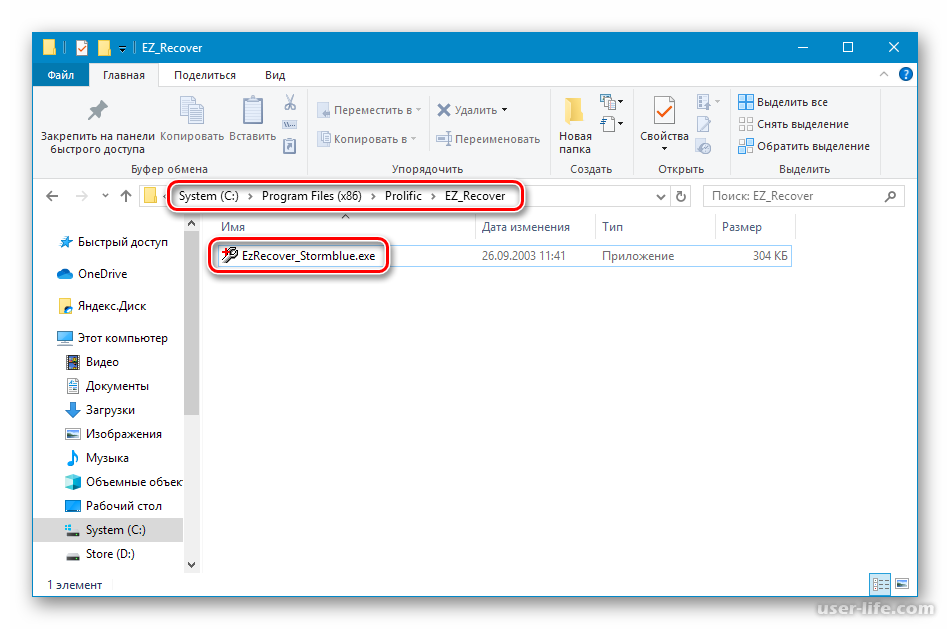Open the Файл tab

pyautogui.click(x=61, y=75)
